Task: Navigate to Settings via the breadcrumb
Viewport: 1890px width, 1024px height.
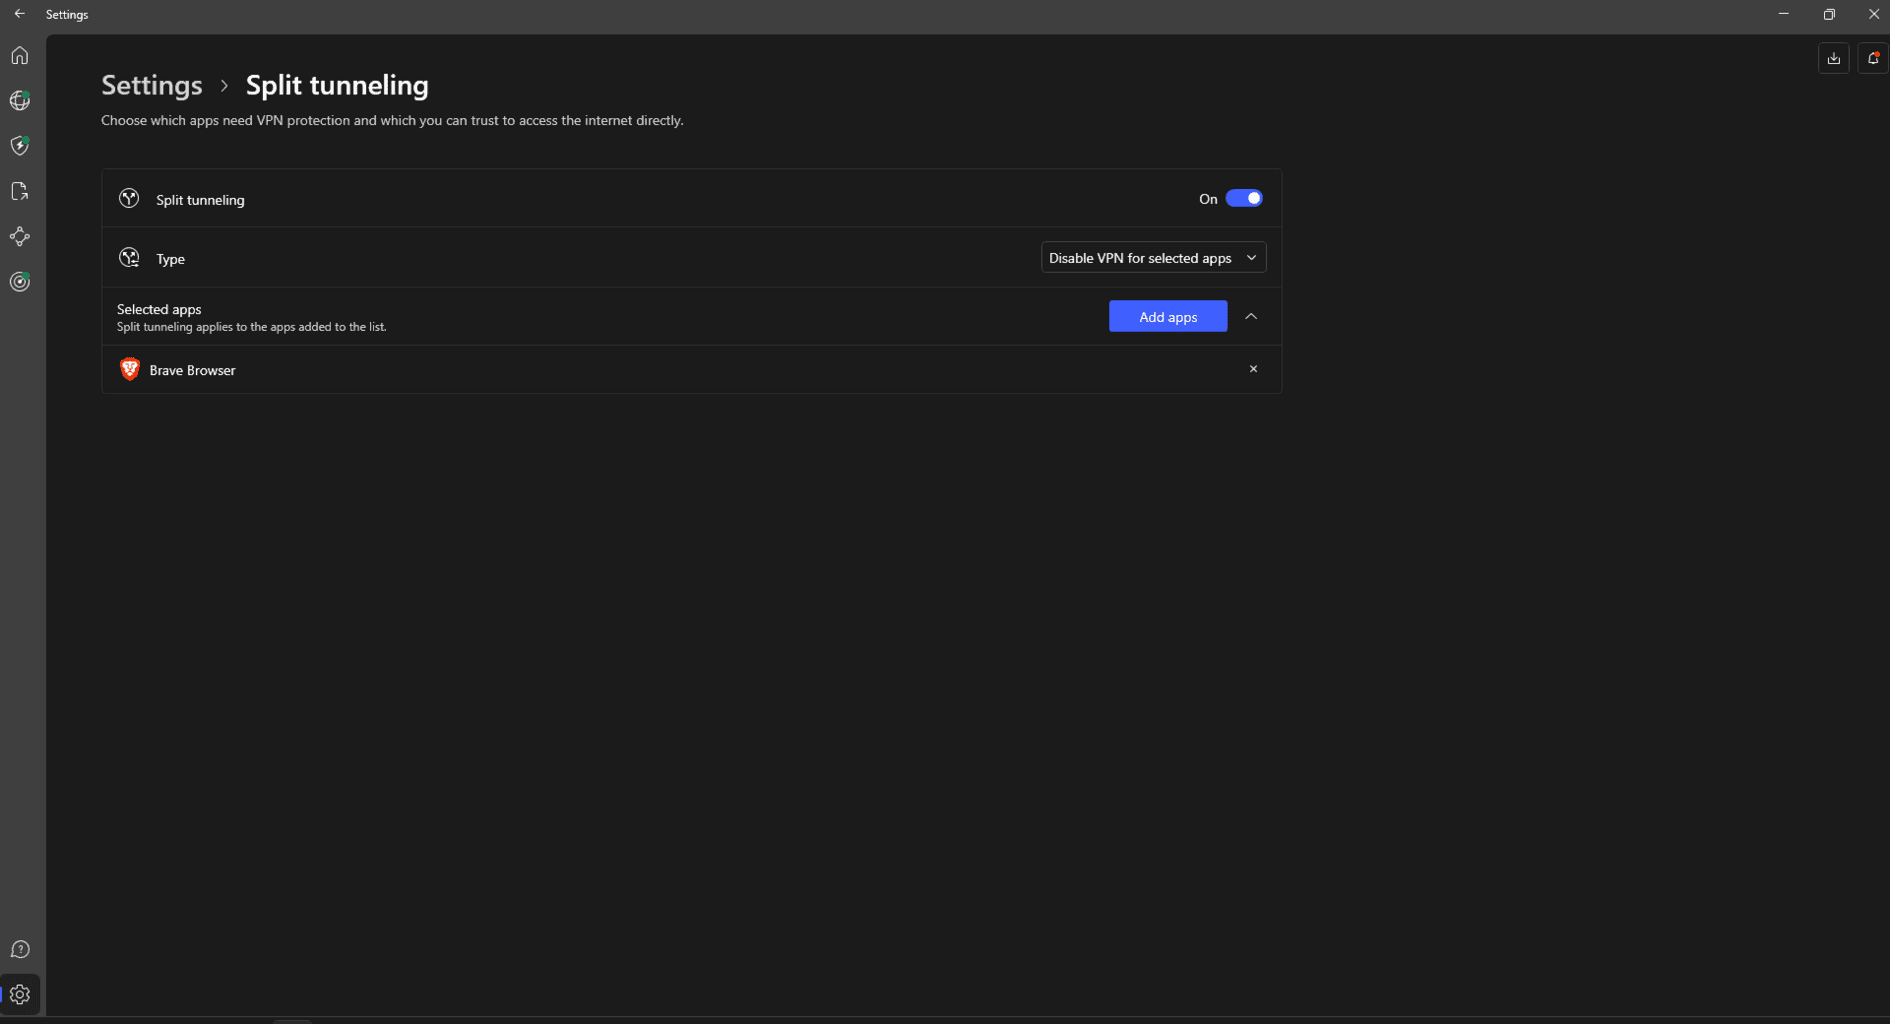Action: (152, 85)
